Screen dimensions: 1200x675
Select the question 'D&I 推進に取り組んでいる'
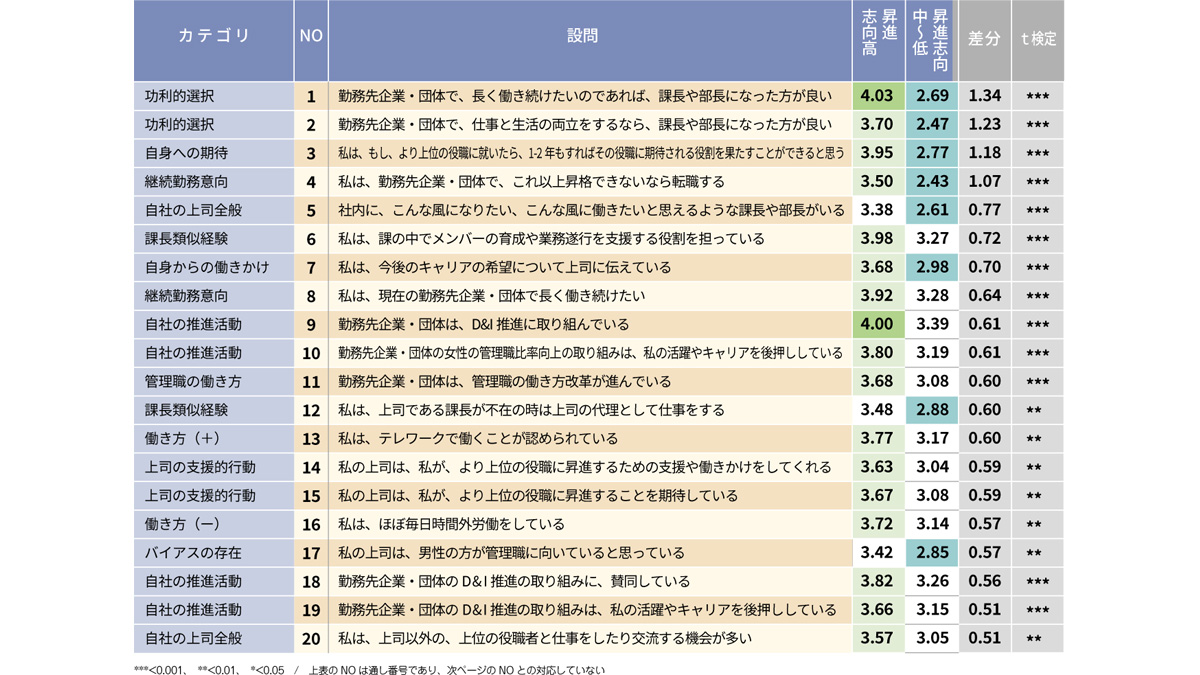coord(590,324)
